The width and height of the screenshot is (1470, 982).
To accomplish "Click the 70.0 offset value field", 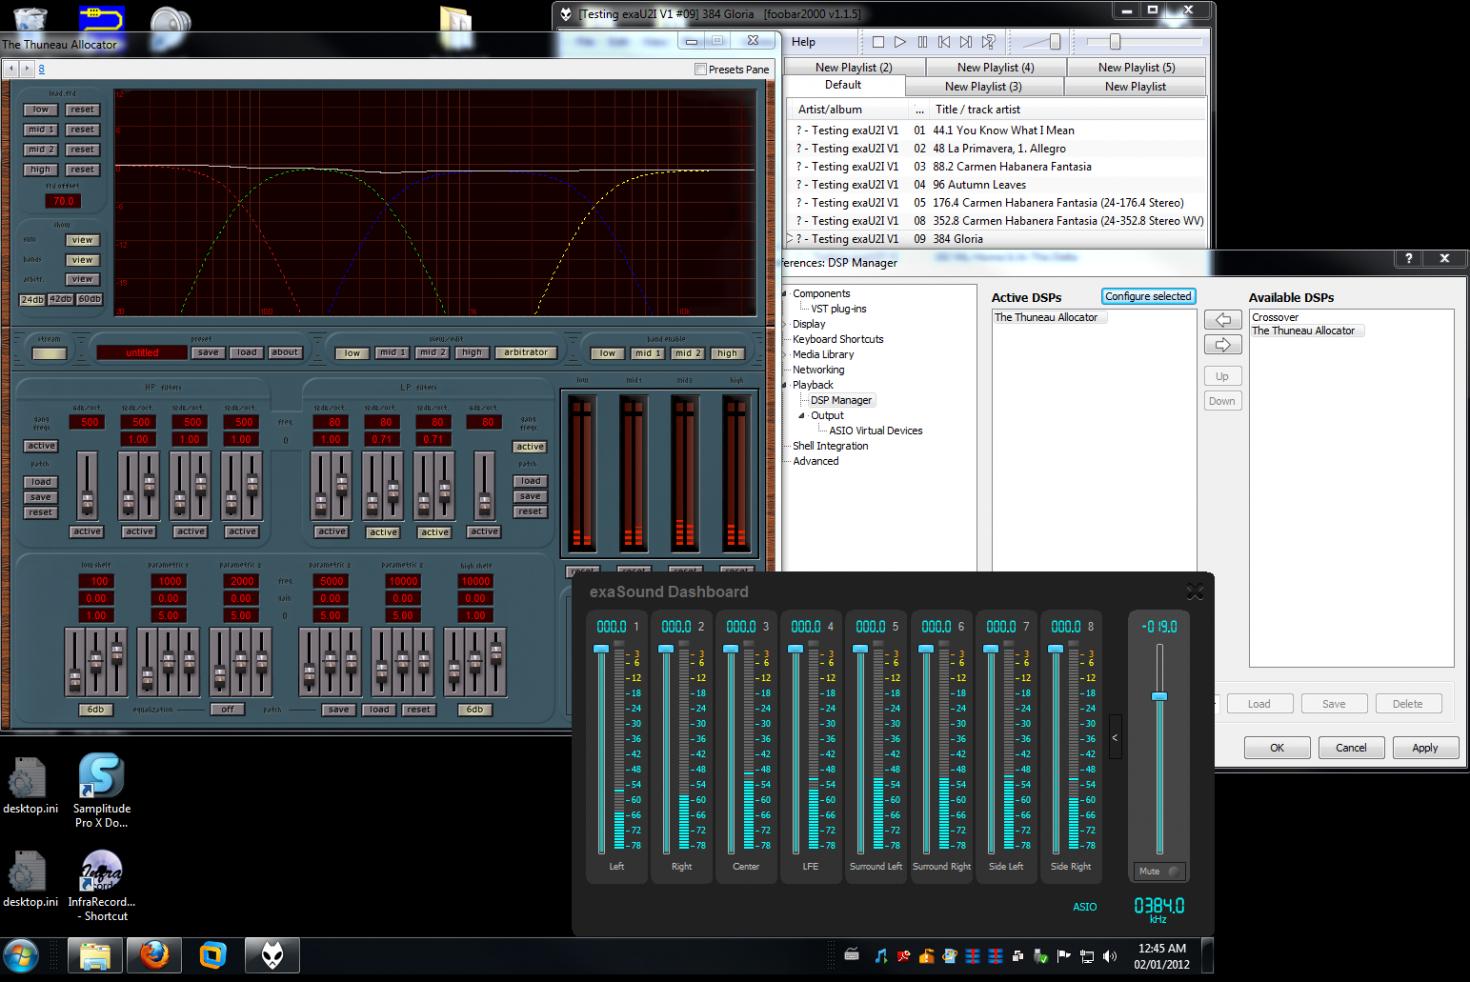I will click(x=62, y=201).
